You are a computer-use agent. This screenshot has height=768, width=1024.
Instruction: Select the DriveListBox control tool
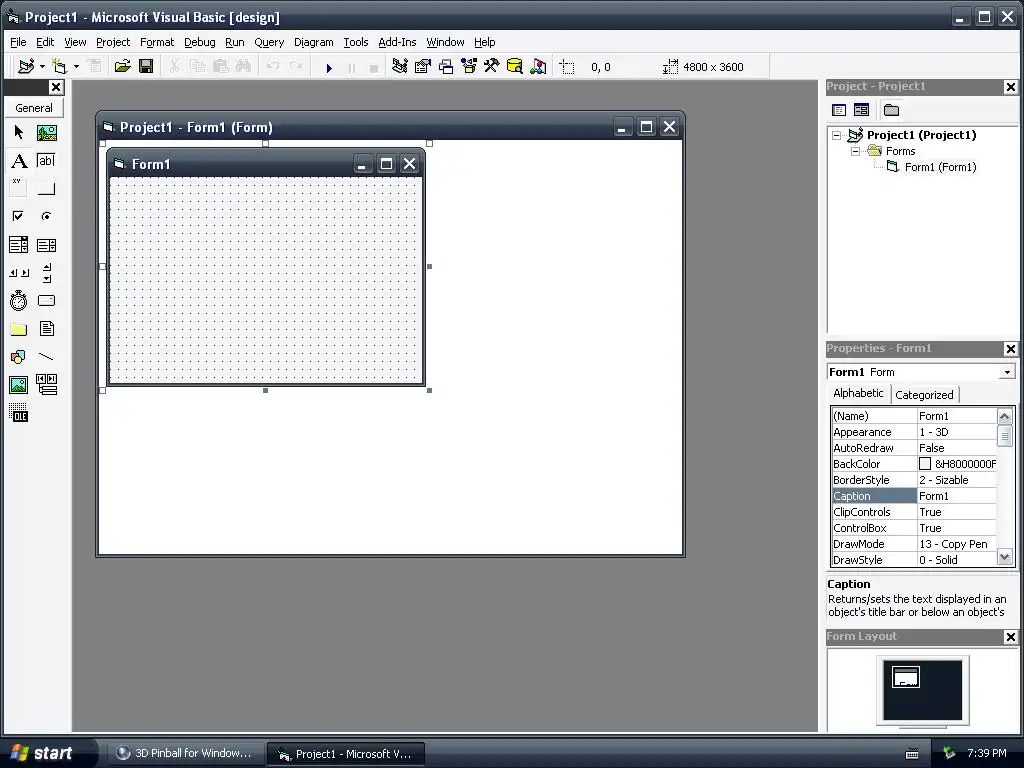[46, 300]
